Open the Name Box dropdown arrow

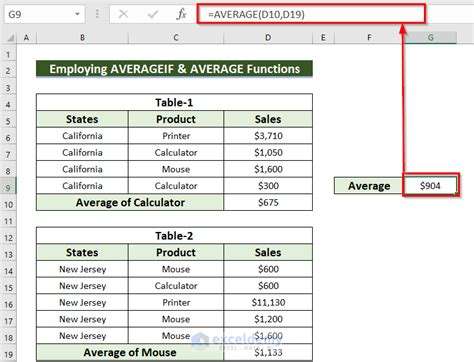pos(77,14)
